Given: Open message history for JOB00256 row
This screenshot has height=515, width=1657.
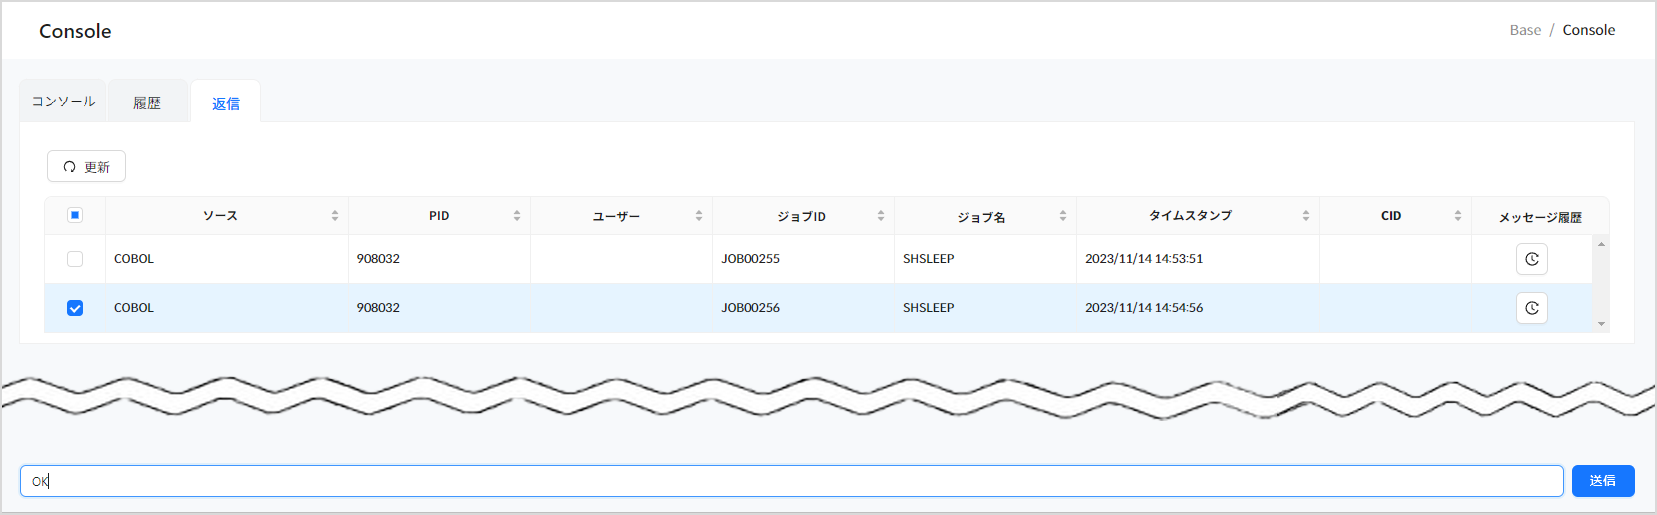Looking at the screenshot, I should coord(1531,308).
